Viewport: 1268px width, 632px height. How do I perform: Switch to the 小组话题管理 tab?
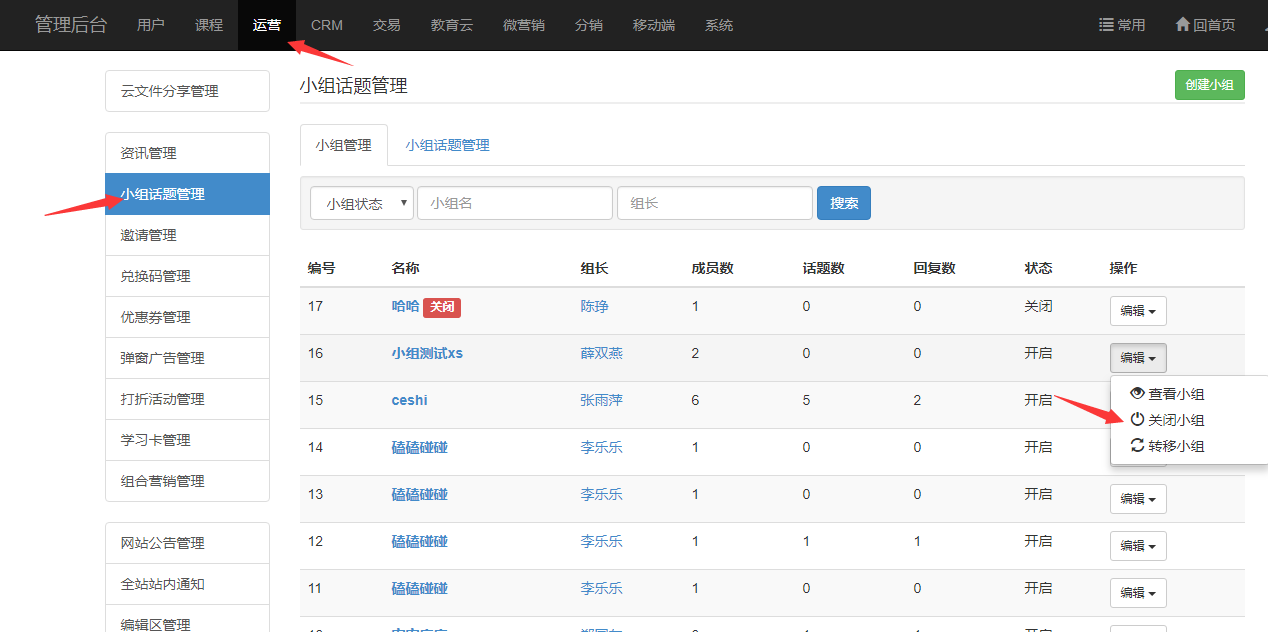tap(447, 145)
